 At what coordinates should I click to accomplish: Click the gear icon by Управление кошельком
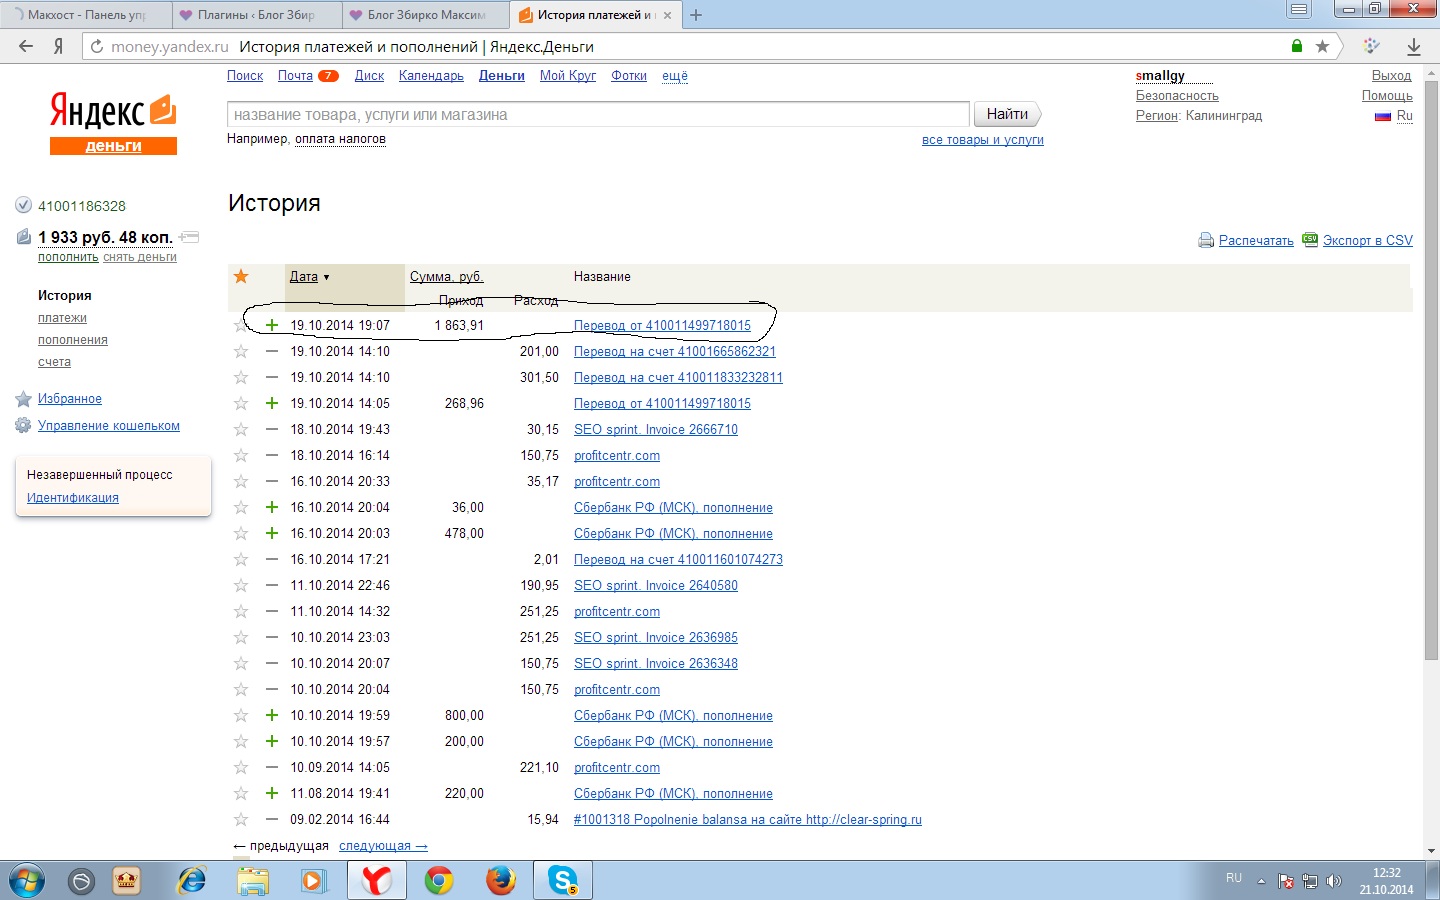click(x=24, y=426)
